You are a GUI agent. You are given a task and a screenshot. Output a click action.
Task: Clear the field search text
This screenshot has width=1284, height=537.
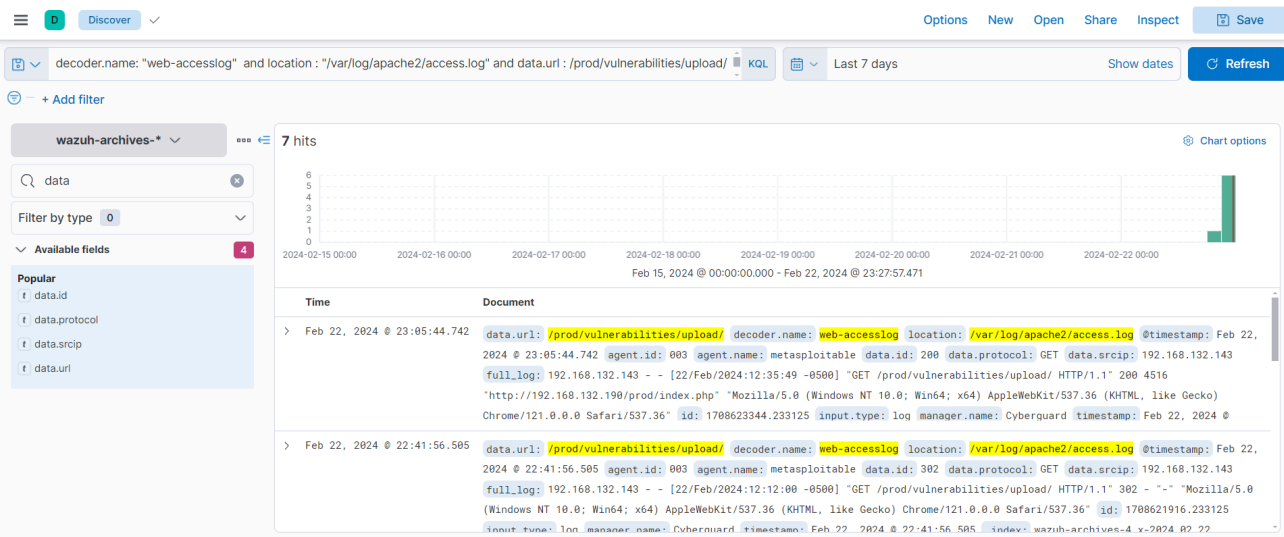point(237,181)
